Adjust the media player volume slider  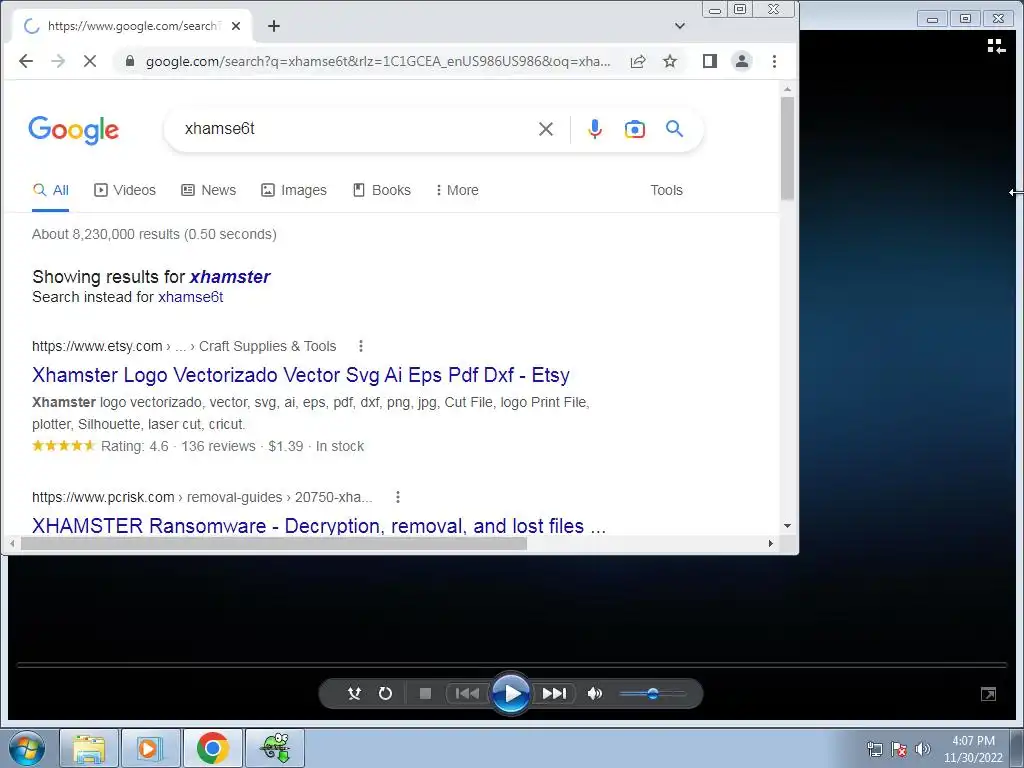(652, 694)
